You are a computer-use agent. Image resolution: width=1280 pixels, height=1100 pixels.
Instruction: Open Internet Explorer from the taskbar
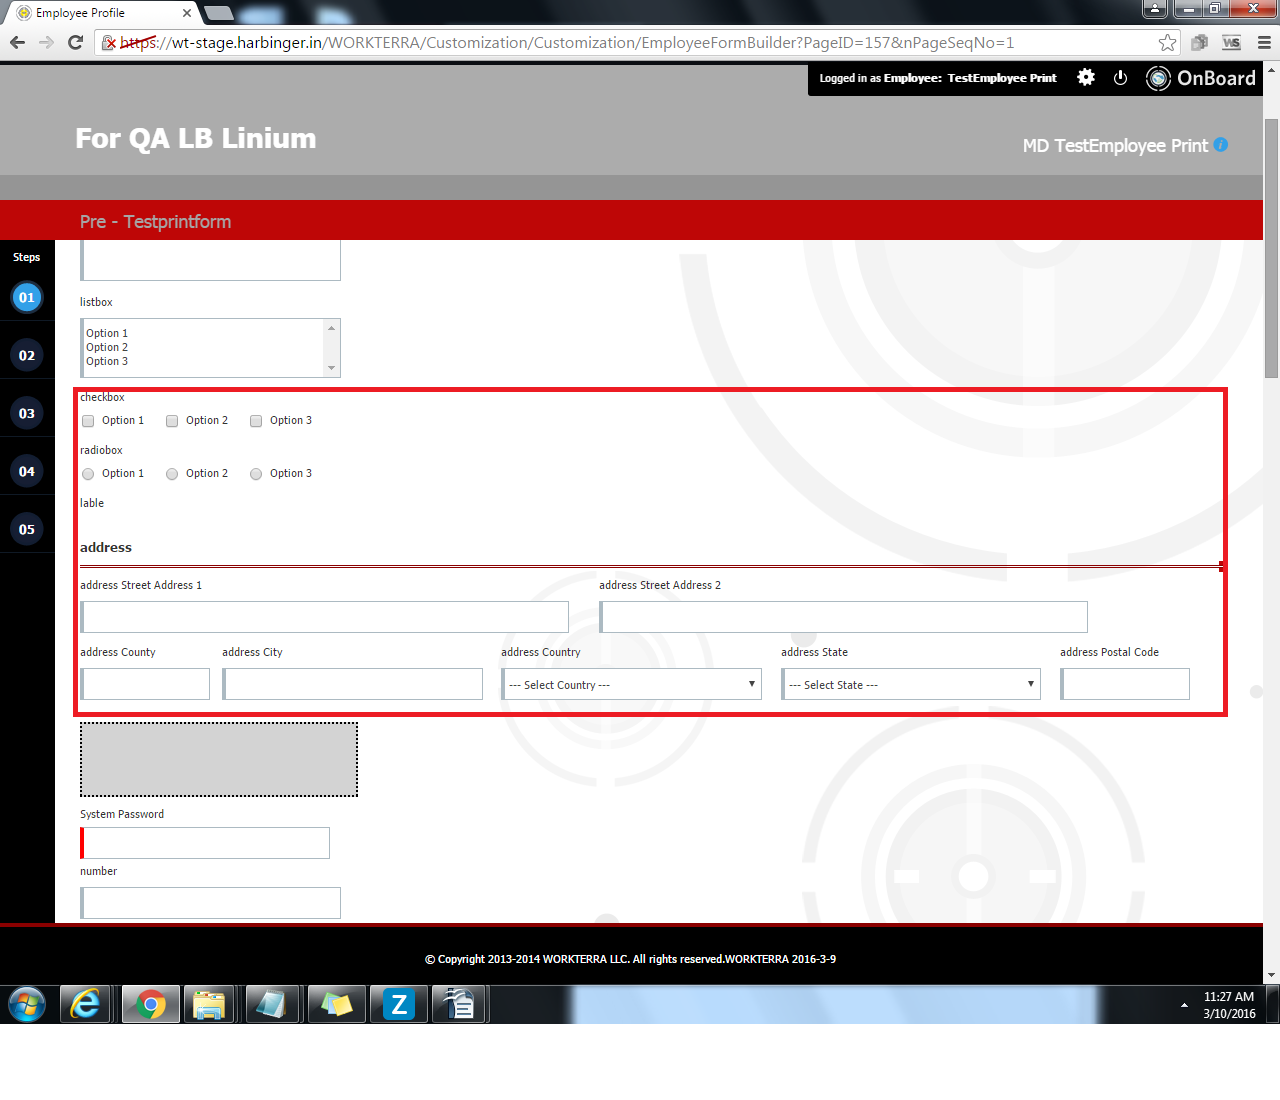[86, 1004]
